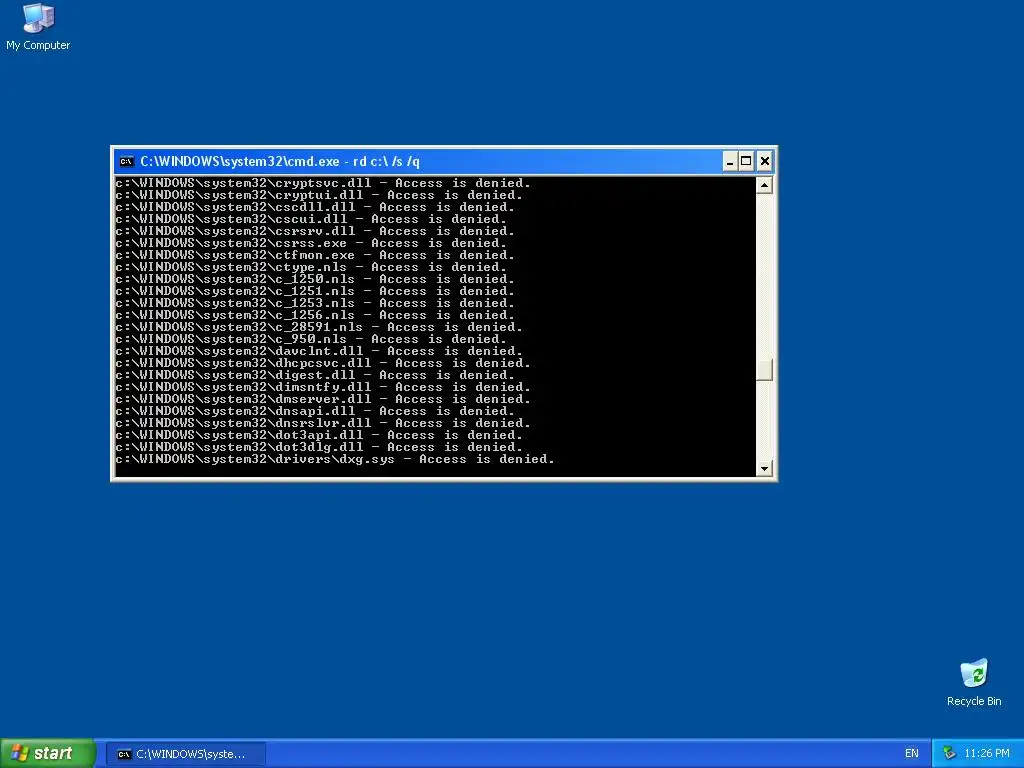Click the c_1253.nls access denied line
This screenshot has width=1024, height=768.
[315, 303]
